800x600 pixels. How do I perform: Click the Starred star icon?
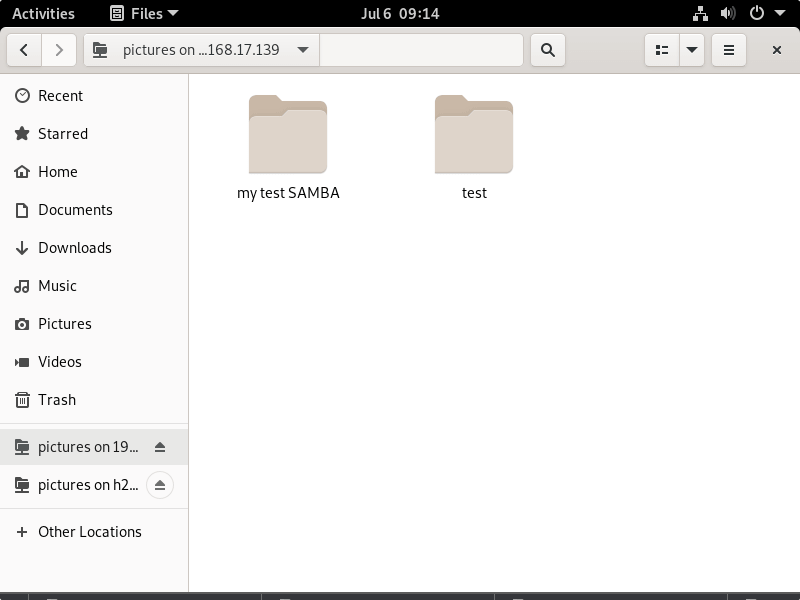(22, 134)
